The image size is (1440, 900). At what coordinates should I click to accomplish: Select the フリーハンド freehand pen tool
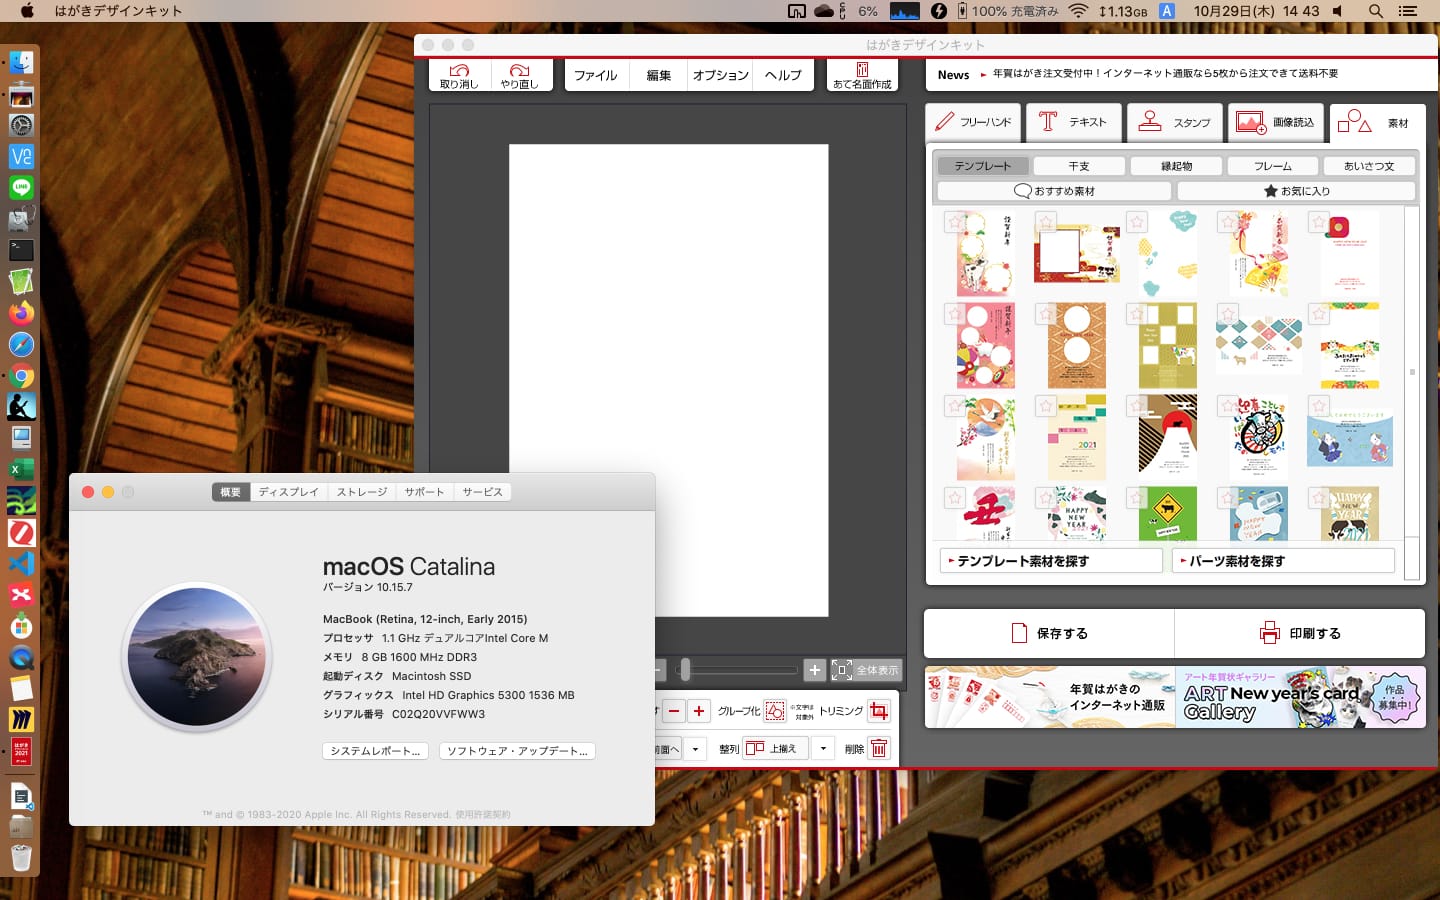pos(973,122)
